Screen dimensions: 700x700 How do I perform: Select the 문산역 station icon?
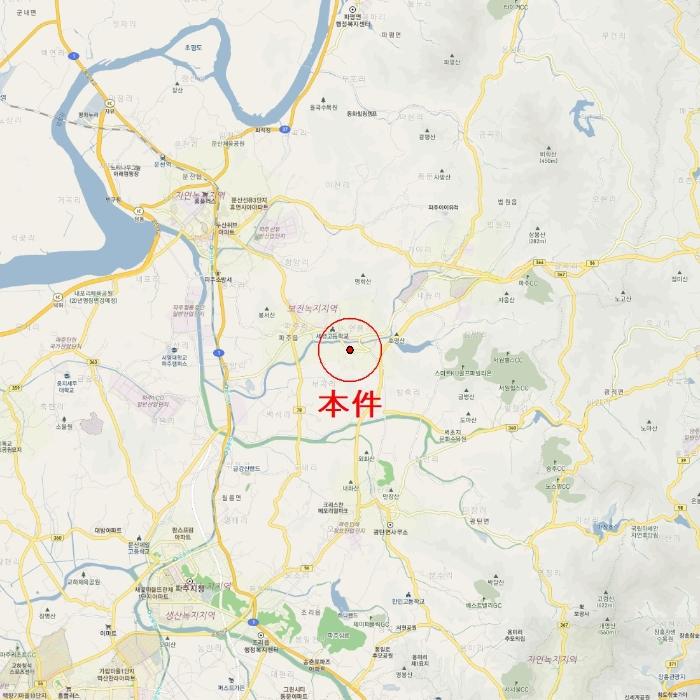coord(163,158)
